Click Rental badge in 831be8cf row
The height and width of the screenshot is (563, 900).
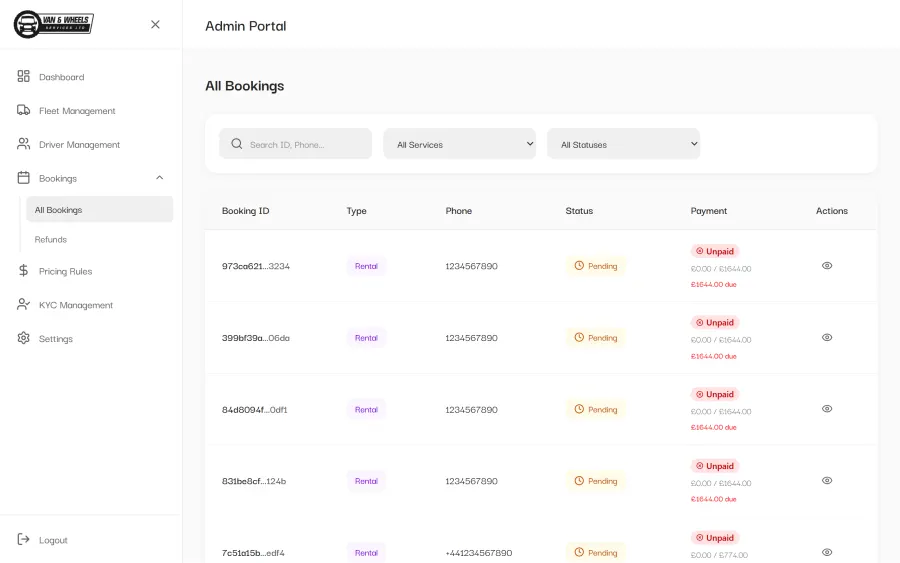(x=366, y=481)
